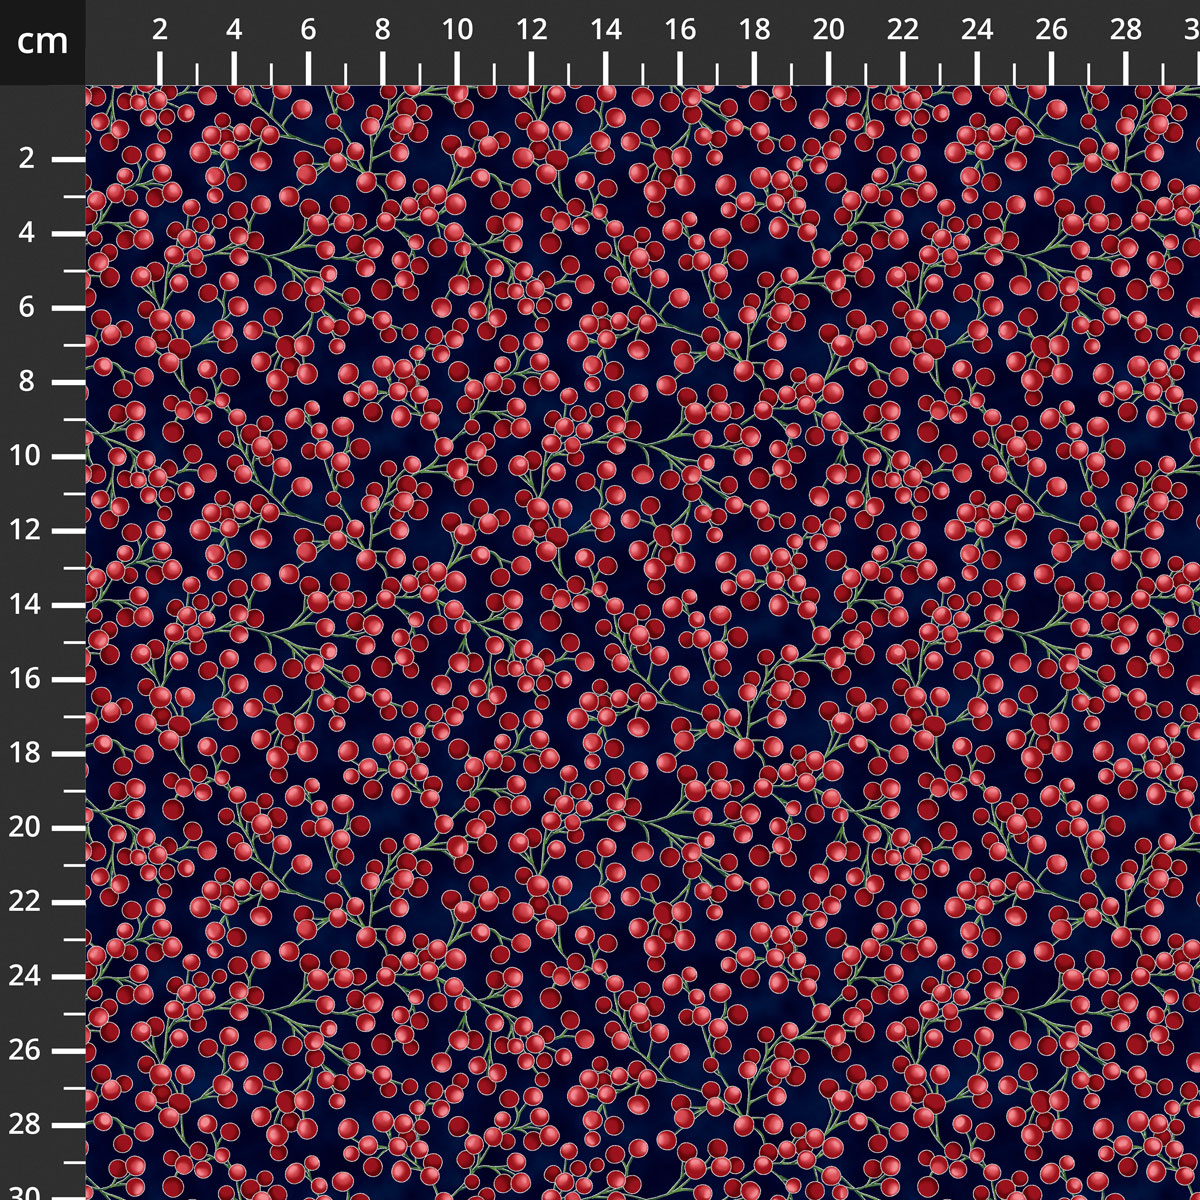1200x1200 pixels.
Task: Select the 20 on the vertical ruler
Action: tap(26, 828)
